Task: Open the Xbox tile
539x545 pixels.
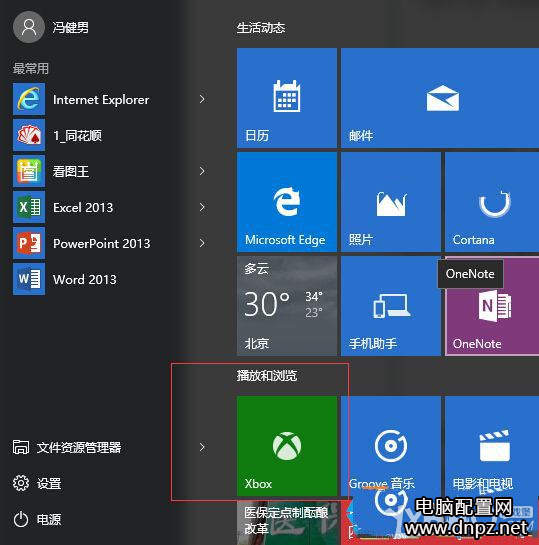Action: pos(287,446)
